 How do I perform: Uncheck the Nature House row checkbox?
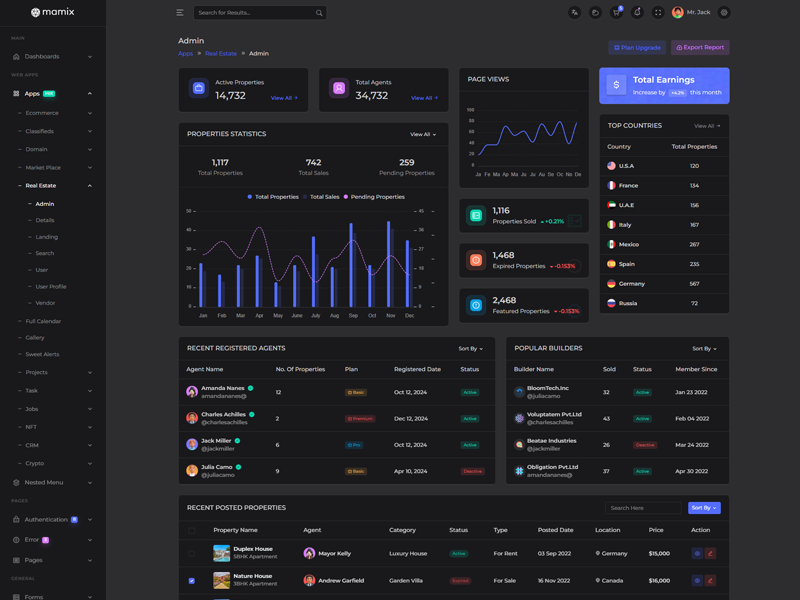pos(192,580)
